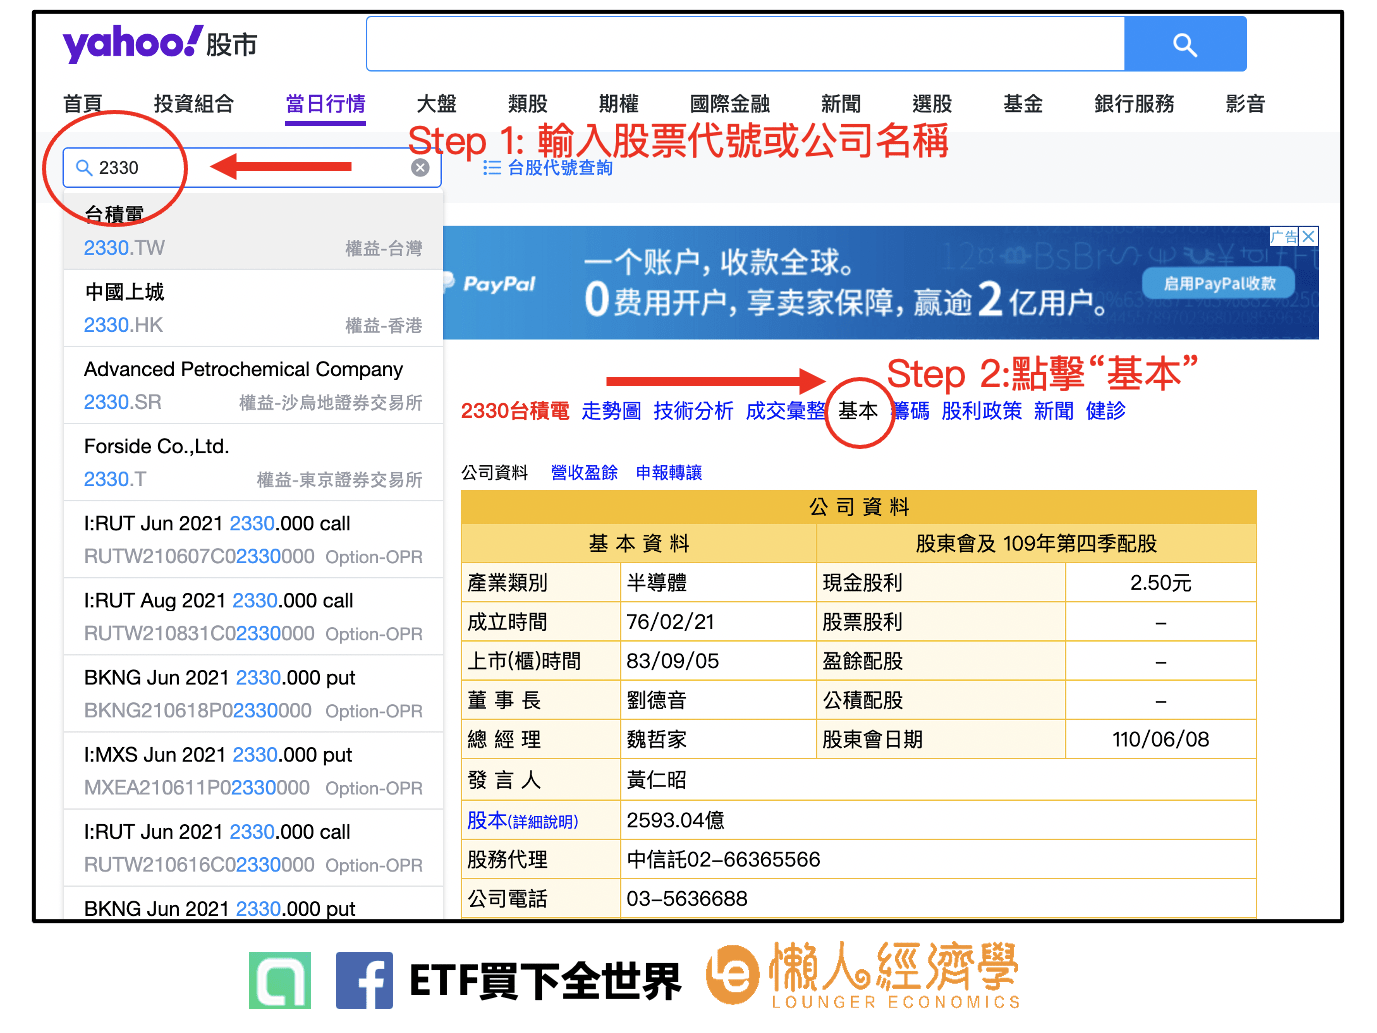
Task: Open the 基金 nav item
Action: [x=1023, y=104]
